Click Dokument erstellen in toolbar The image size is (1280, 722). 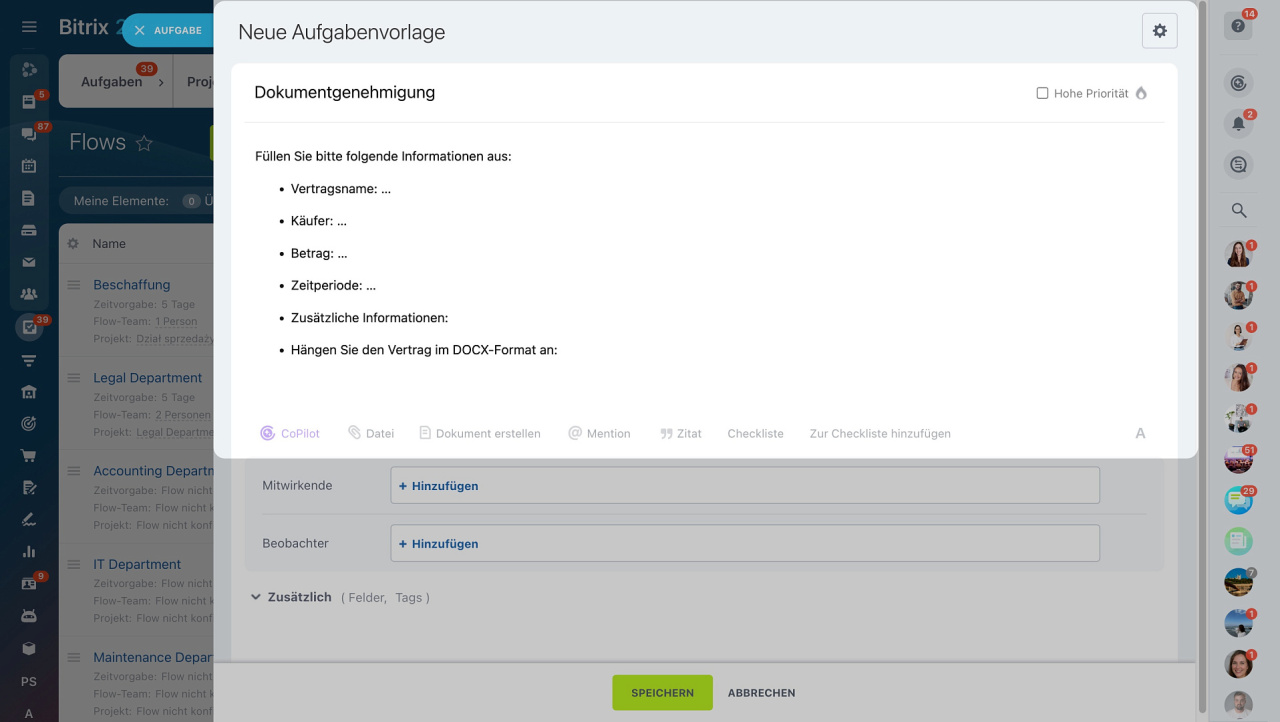480,433
